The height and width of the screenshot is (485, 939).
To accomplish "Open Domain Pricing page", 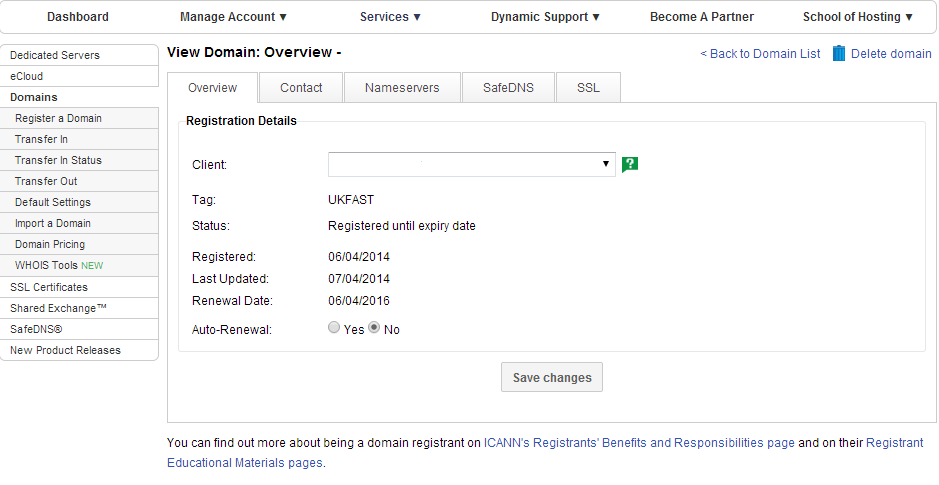I will click(x=79, y=244).
